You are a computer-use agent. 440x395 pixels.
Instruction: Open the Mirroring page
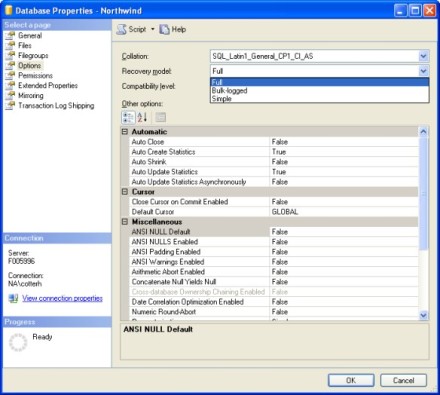[x=31, y=95]
